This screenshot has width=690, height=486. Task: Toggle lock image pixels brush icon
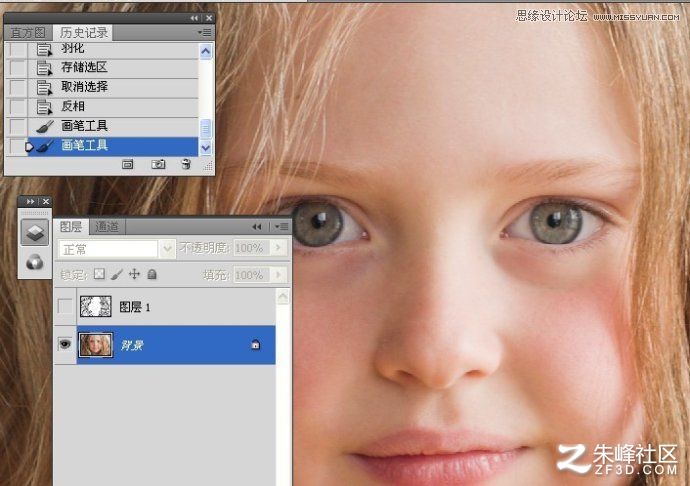click(x=117, y=275)
